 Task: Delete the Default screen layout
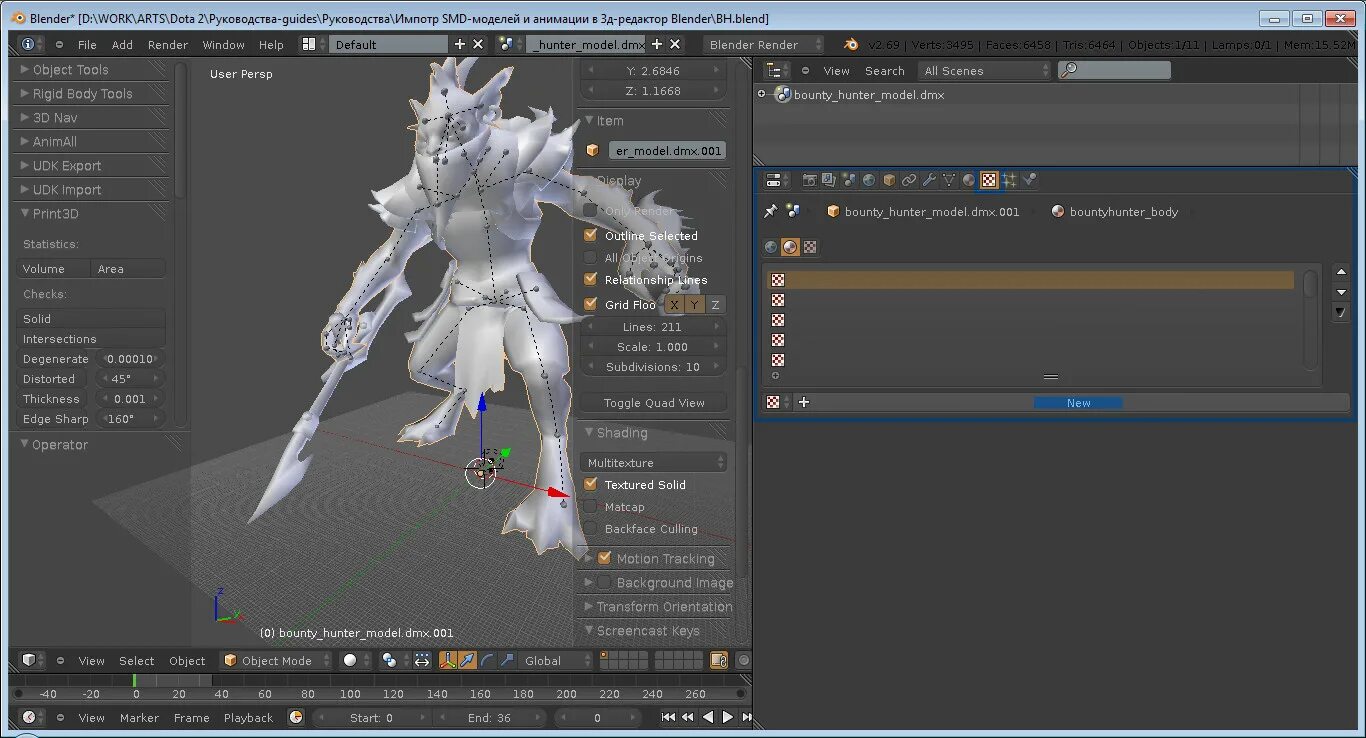coord(478,44)
